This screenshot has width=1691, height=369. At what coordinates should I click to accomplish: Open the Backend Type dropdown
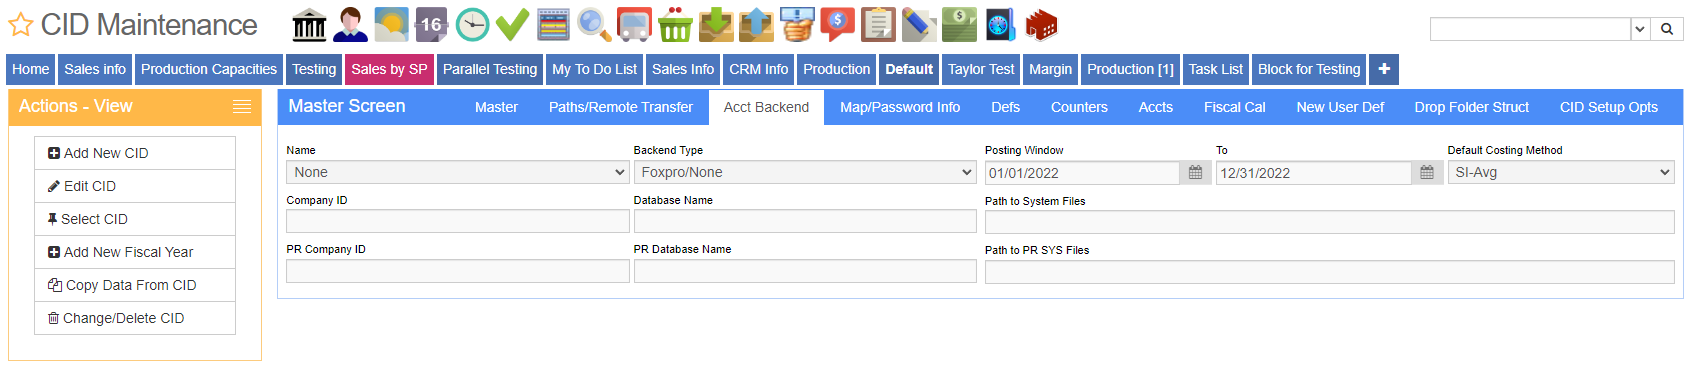[x=805, y=172]
